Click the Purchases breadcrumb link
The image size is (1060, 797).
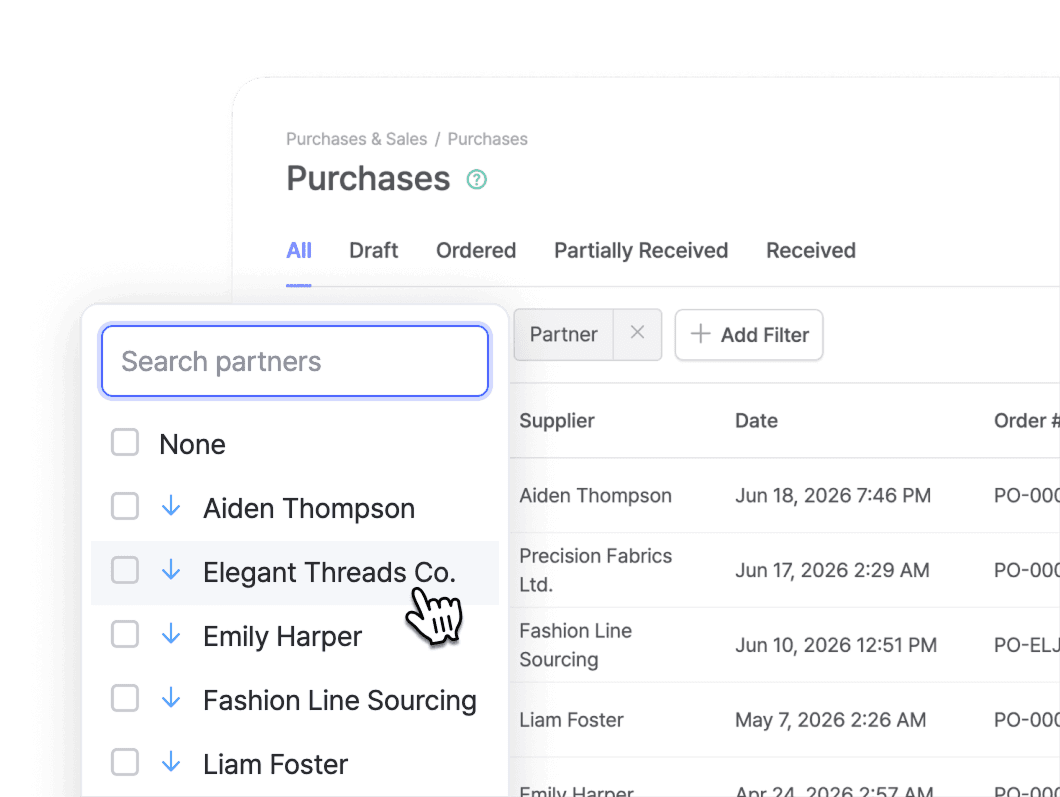click(x=487, y=139)
